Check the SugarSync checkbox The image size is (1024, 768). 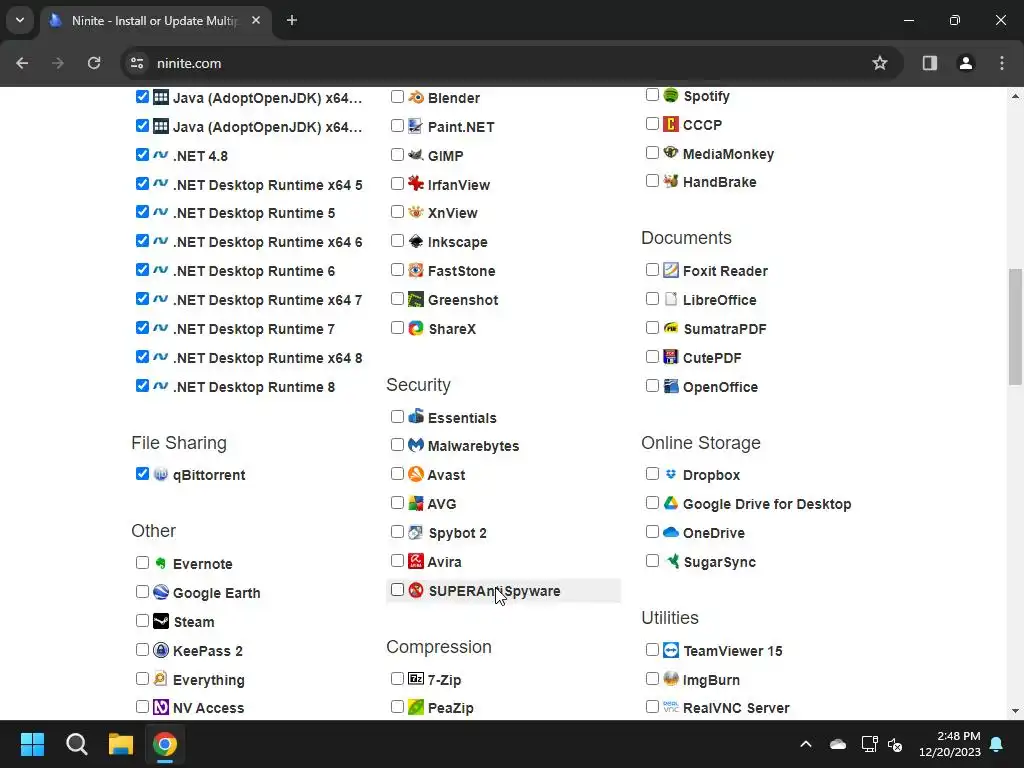652,560
